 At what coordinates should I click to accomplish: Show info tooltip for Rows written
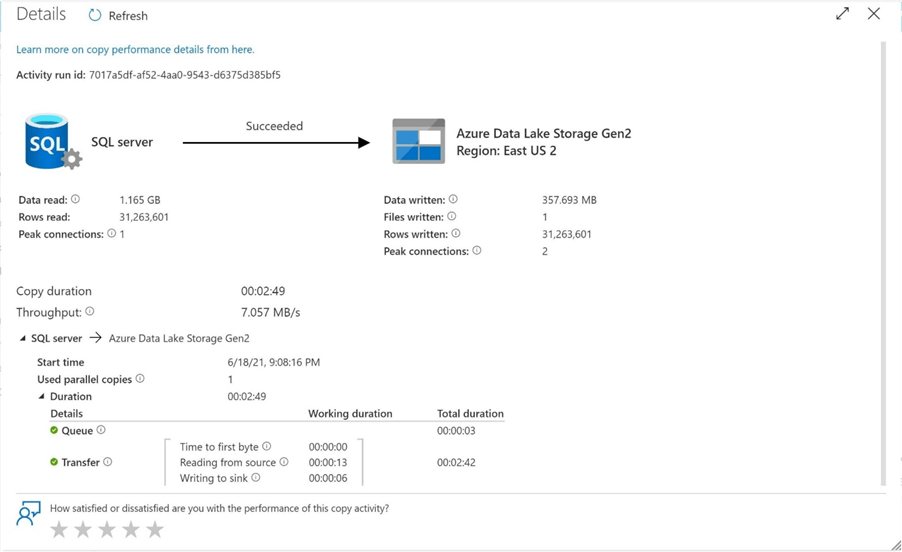[456, 233]
